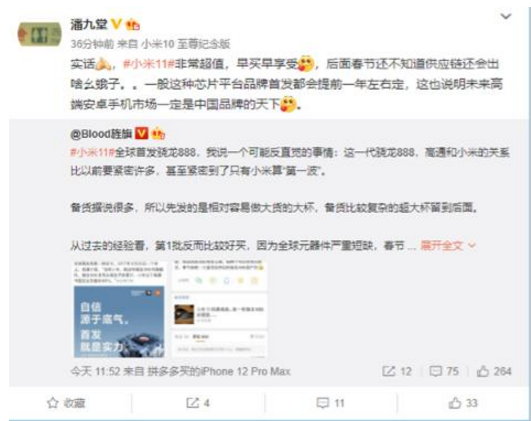Screen dimensions: 531x421
Task: Open the second screenshot thumbnail image
Action: click(219, 309)
